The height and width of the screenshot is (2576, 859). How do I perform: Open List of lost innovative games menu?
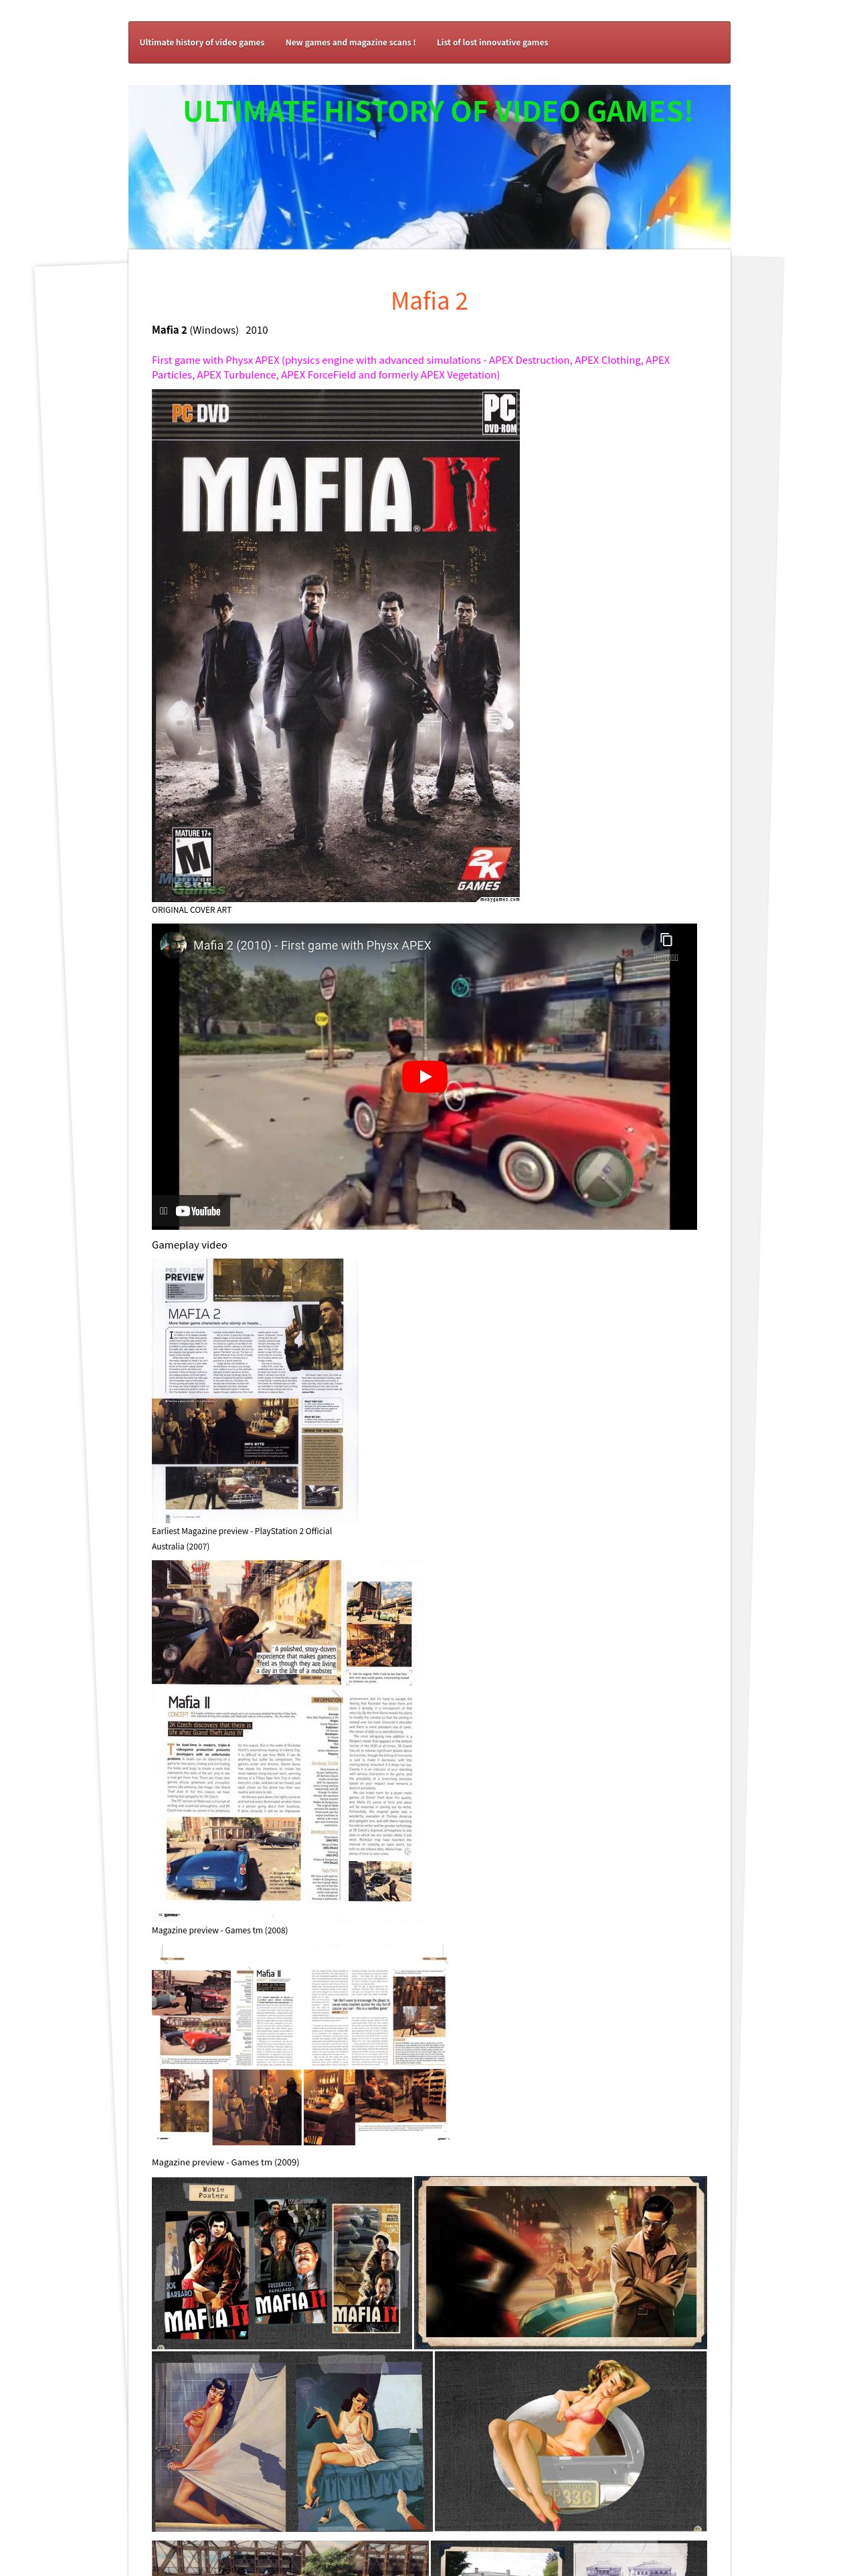[492, 42]
